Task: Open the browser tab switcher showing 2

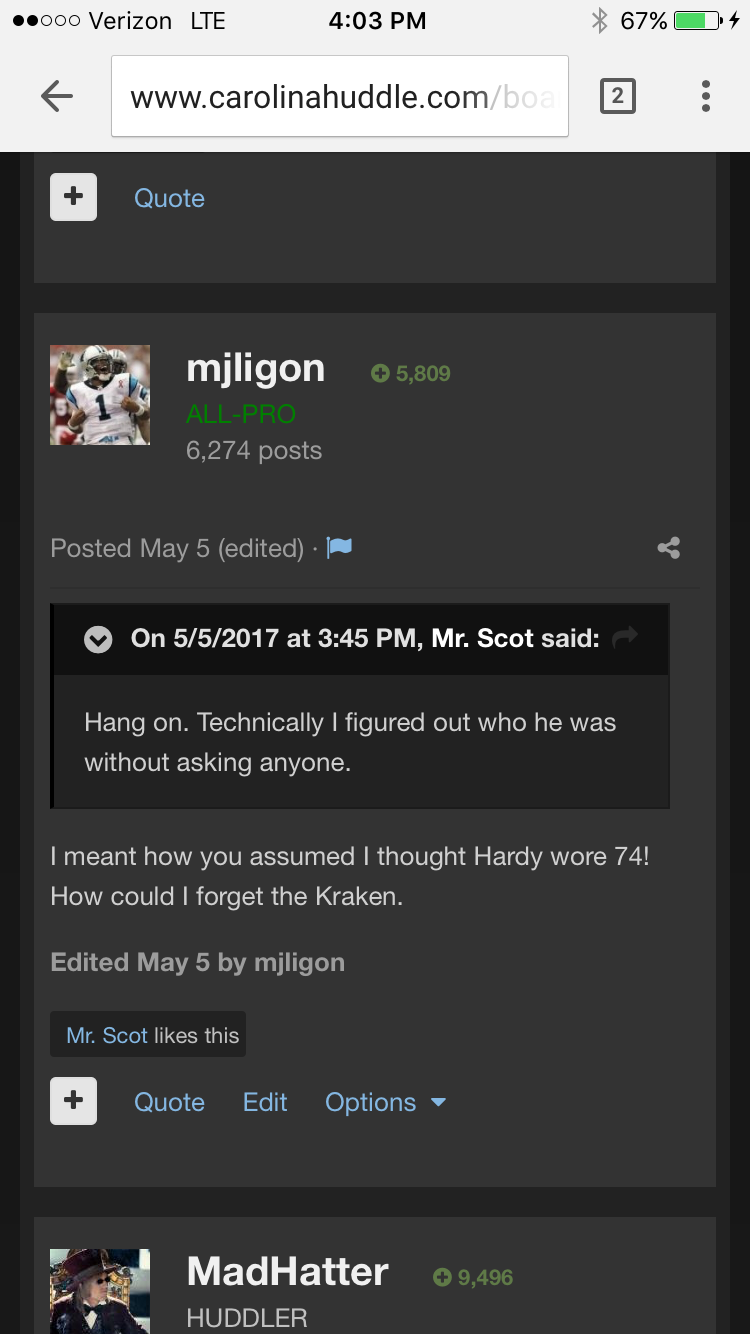Action: (x=617, y=96)
